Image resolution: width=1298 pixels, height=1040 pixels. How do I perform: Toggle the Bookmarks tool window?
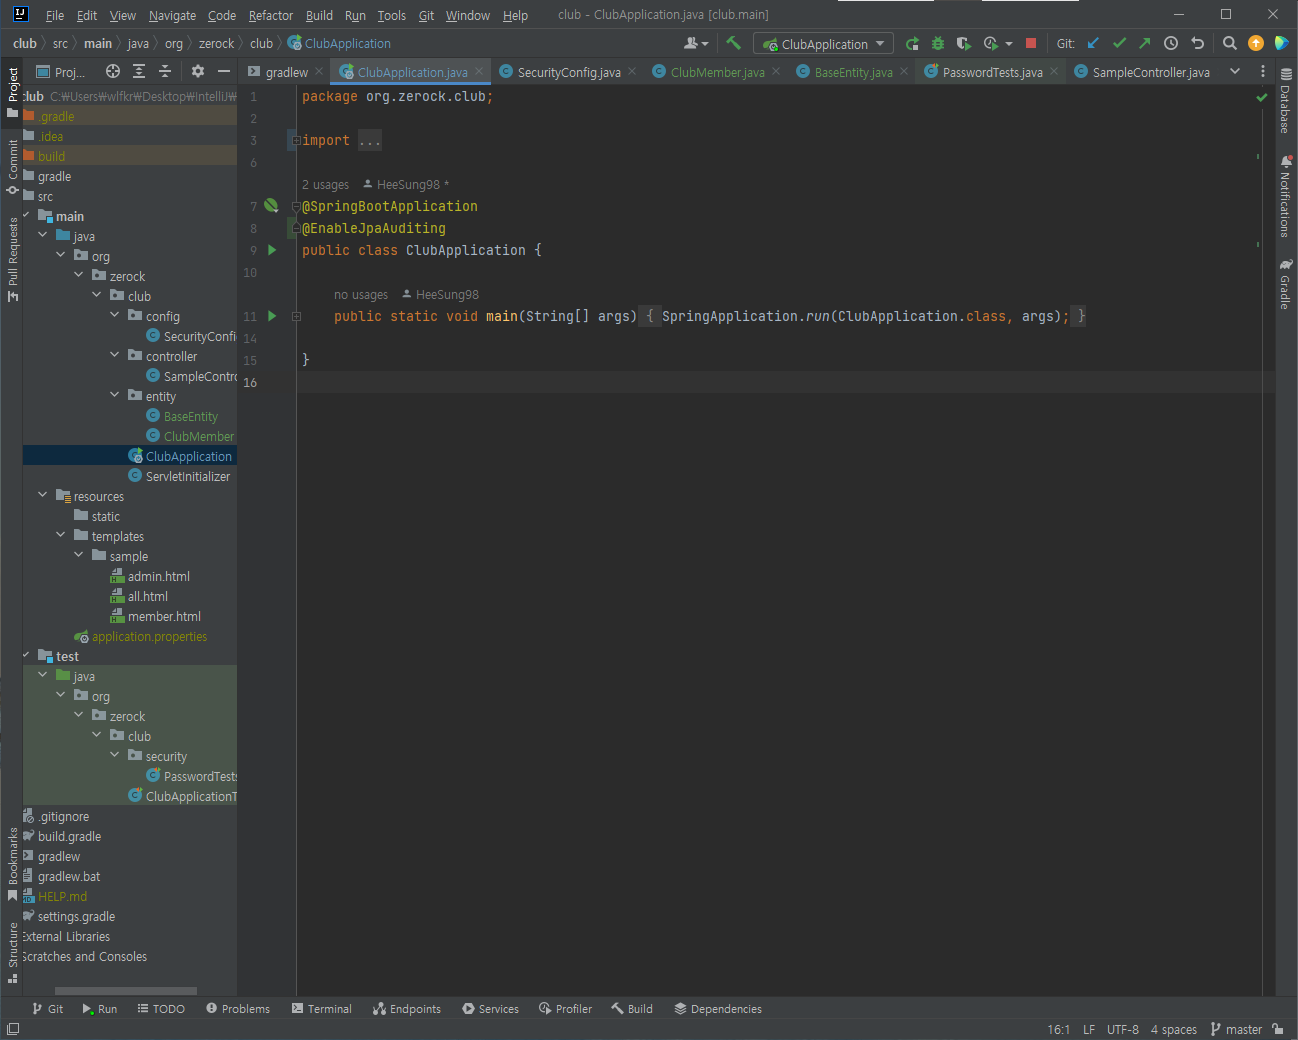(x=12, y=864)
